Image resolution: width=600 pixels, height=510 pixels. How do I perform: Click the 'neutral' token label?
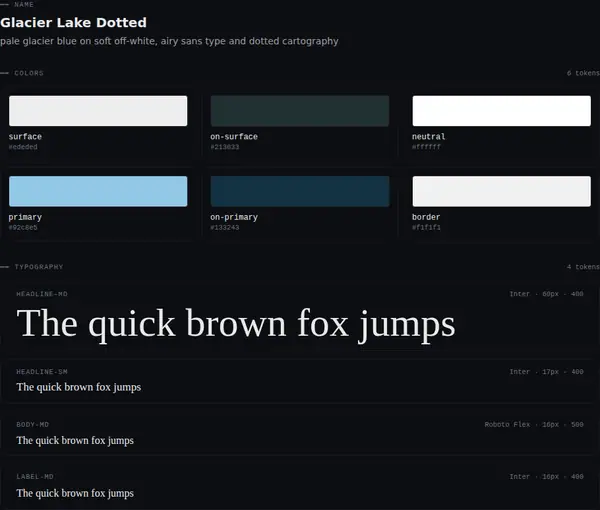(429, 137)
